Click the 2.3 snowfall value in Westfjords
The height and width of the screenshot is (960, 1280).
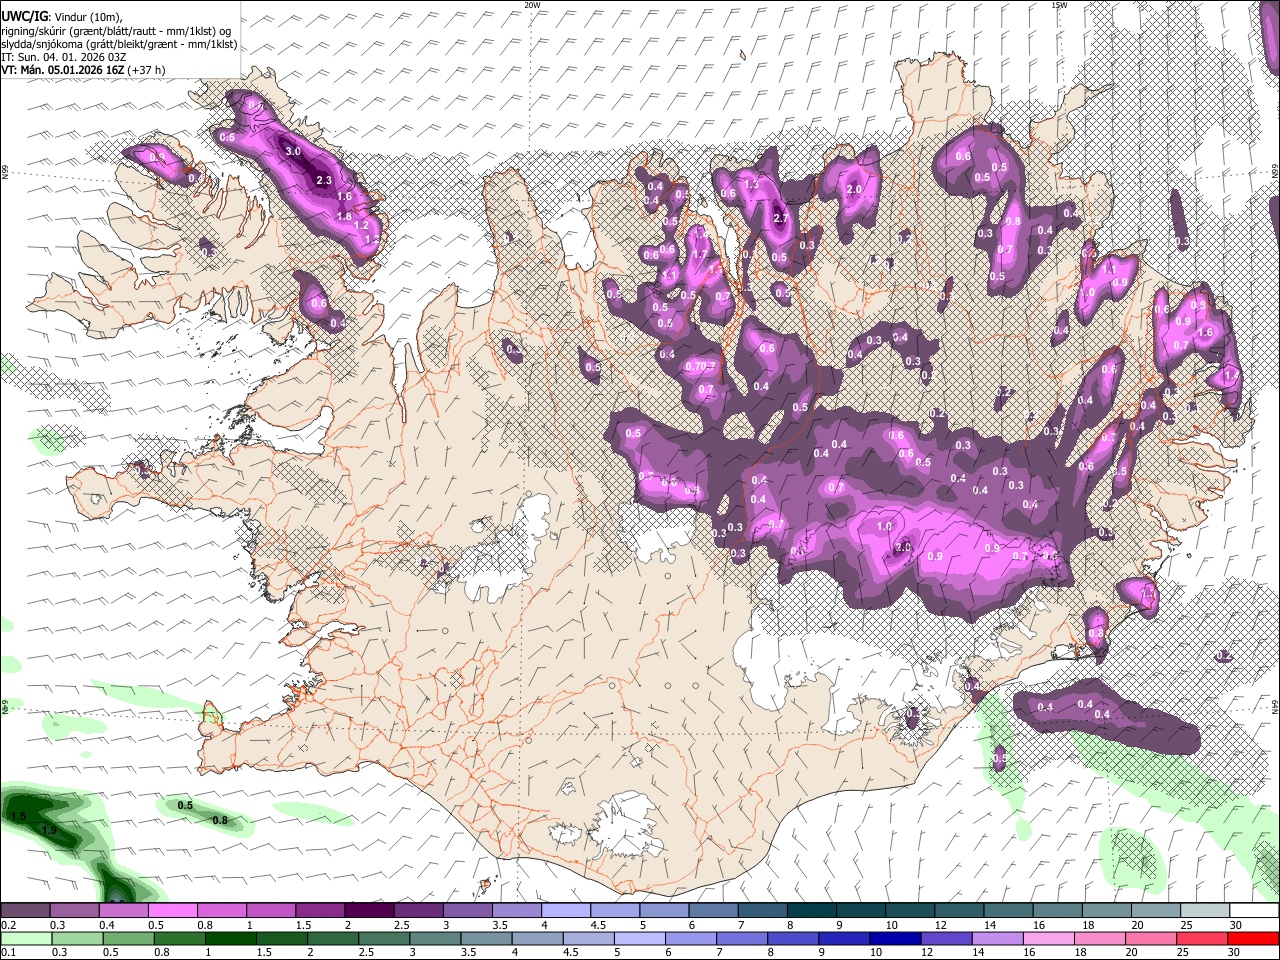pos(323,180)
